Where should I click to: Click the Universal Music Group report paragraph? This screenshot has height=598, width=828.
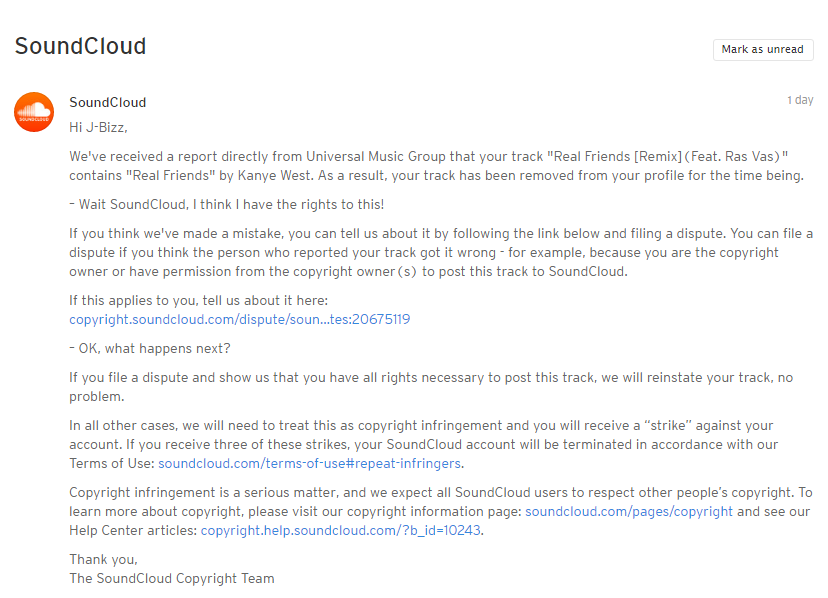click(436, 166)
